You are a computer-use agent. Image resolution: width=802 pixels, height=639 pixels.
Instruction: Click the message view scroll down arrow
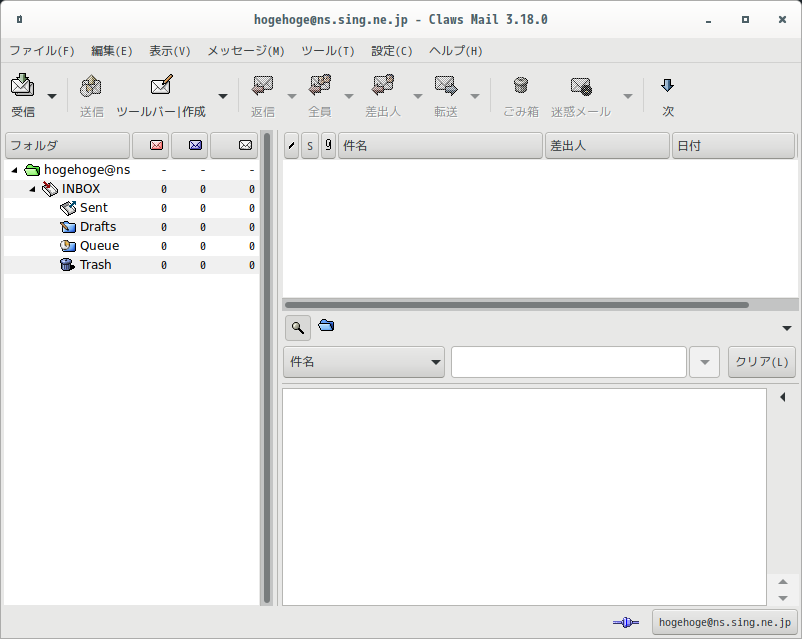[783, 598]
